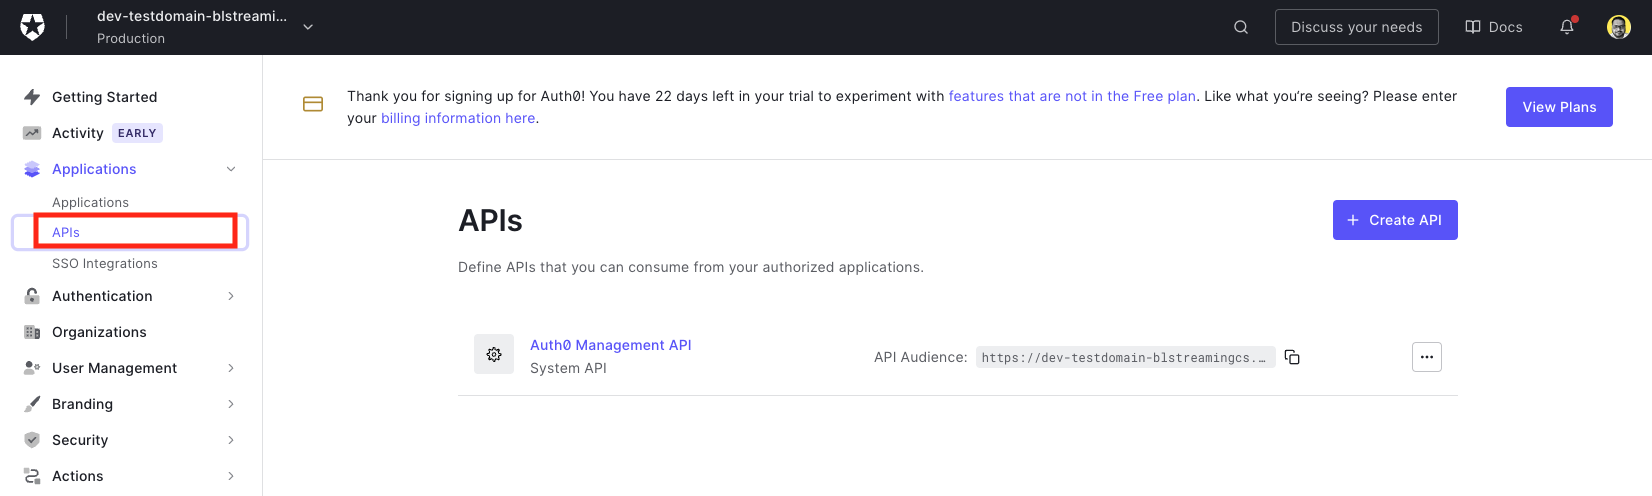
Task: Collapse the Applications section chevron
Action: 231,169
